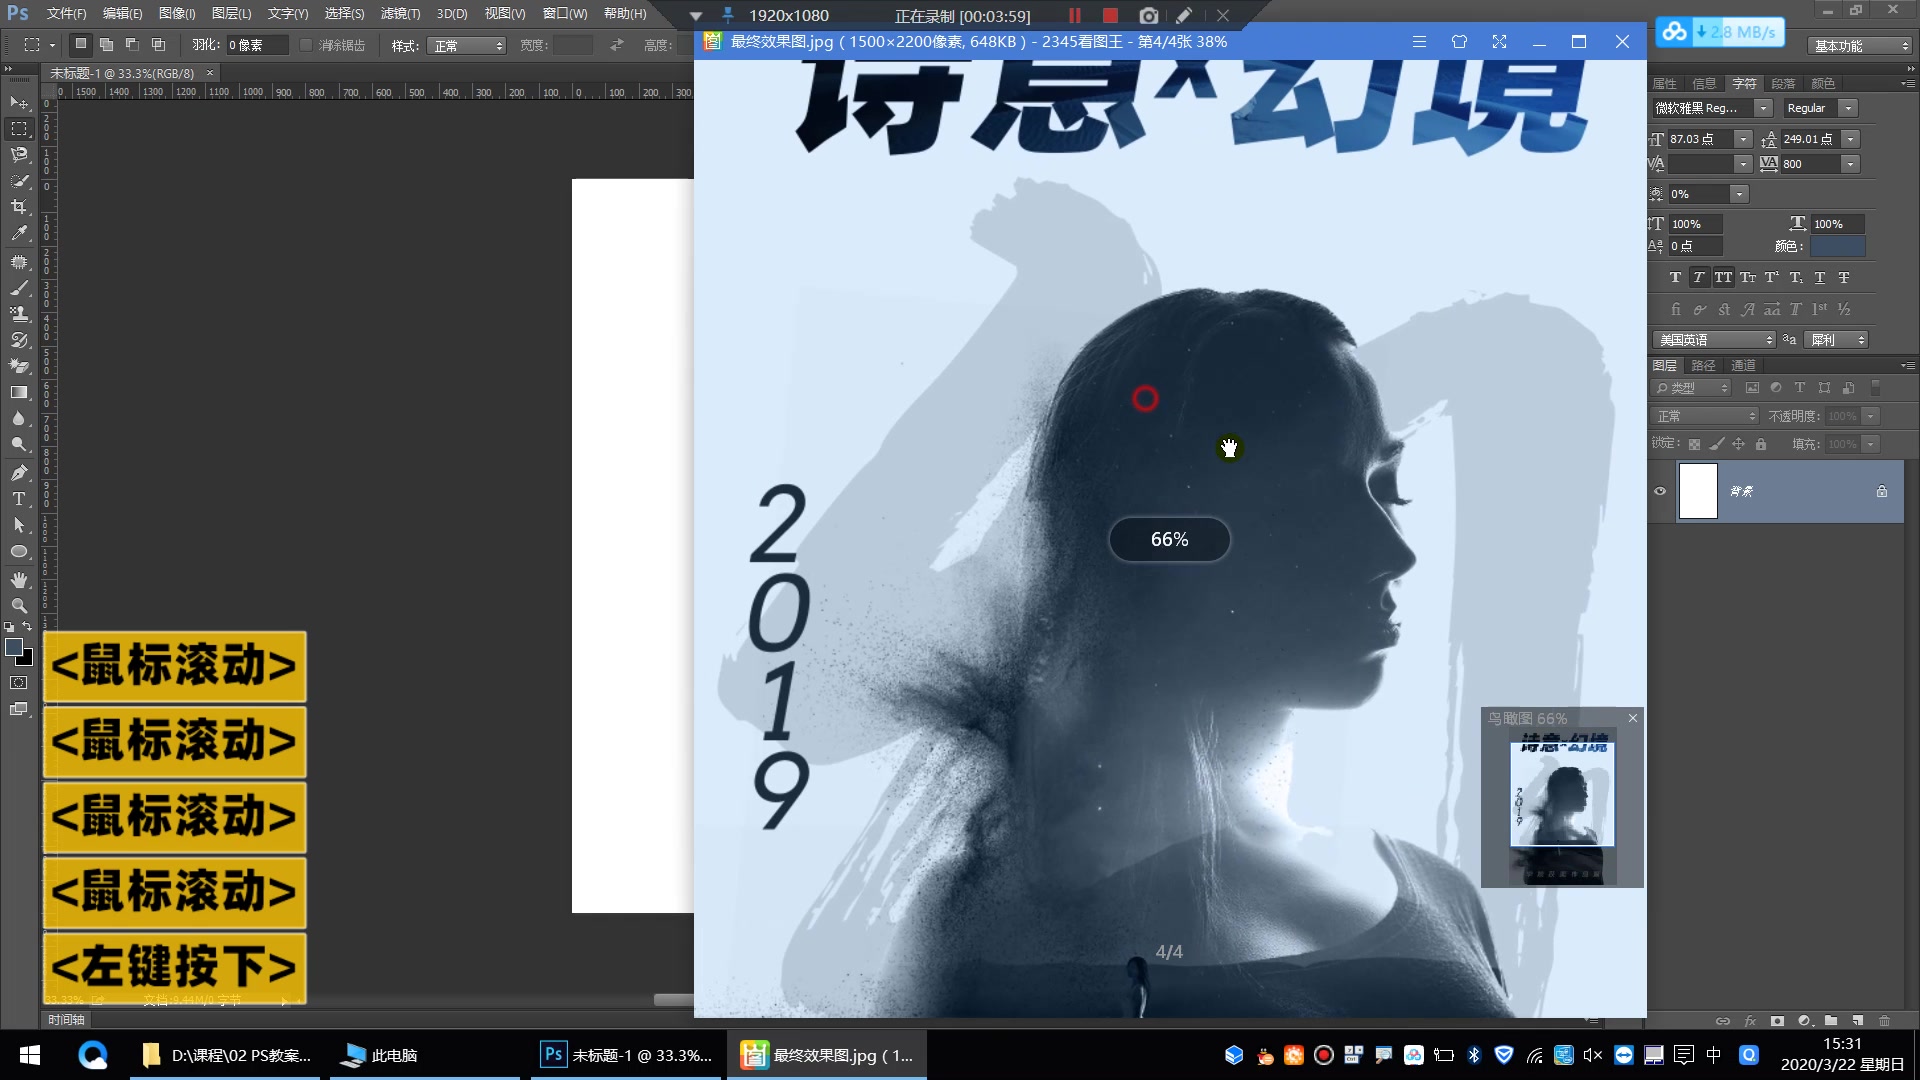Toggle all caps formatting in Character panel
The image size is (1920, 1080).
click(1723, 278)
